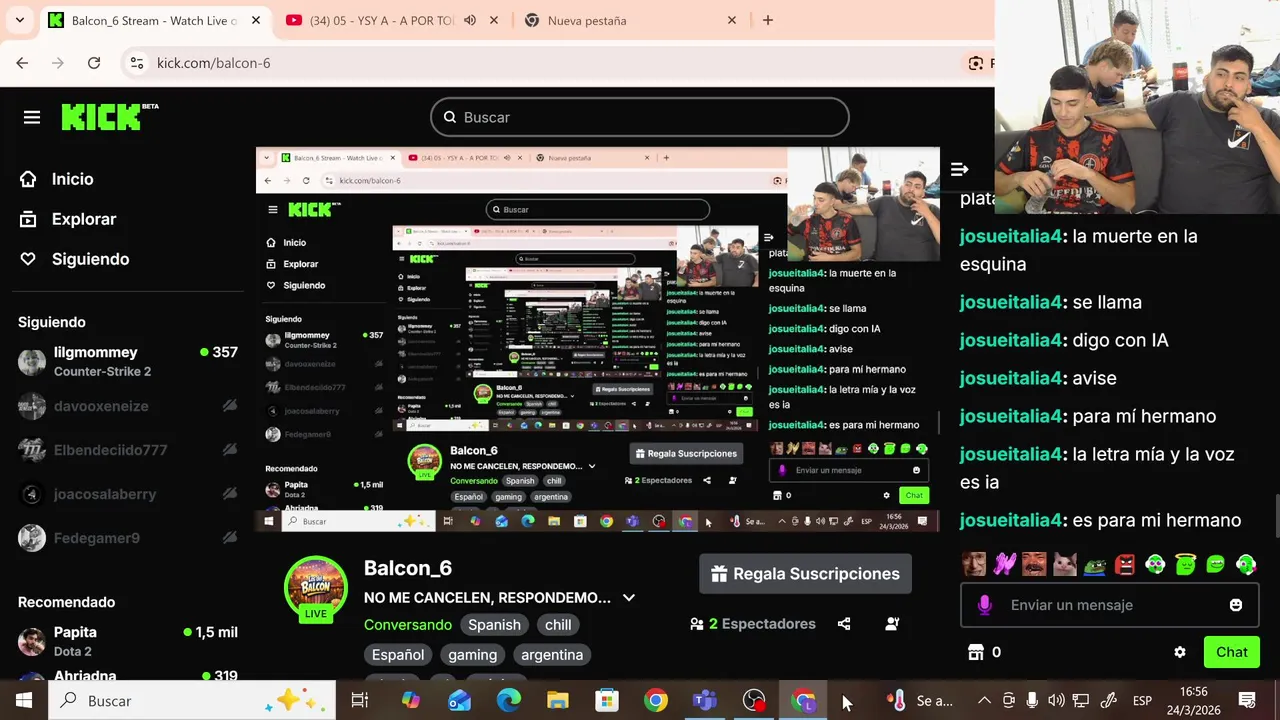Close the Nueva pestaña tab
The width and height of the screenshot is (1280, 720).
(732, 20)
